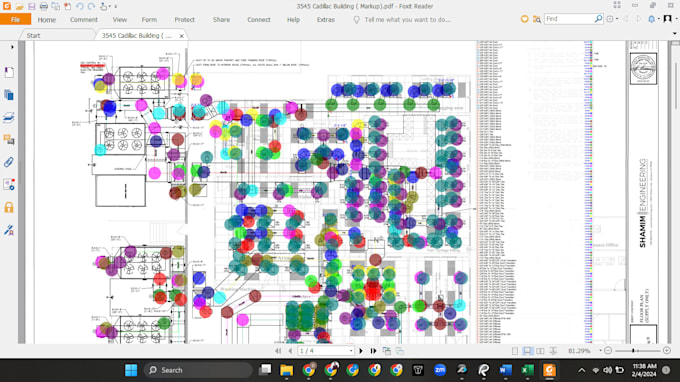The image size is (680, 382).
Task: Open File Explorer from the taskbar
Action: pos(286,370)
